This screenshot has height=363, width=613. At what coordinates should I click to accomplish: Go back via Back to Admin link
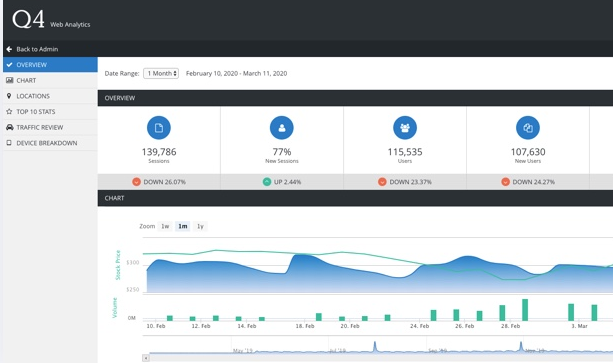coord(37,49)
